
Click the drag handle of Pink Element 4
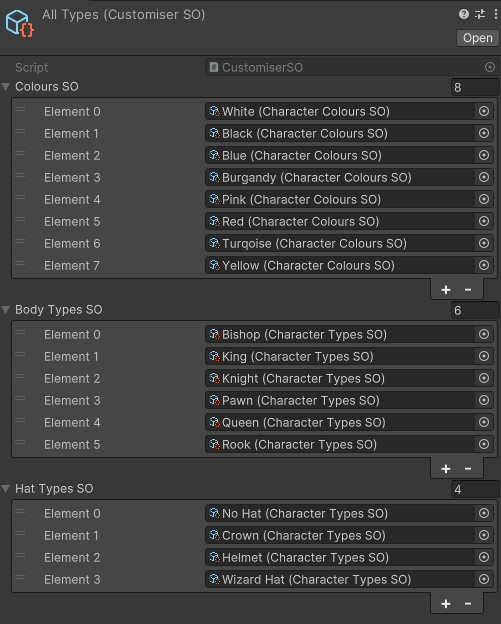point(20,197)
